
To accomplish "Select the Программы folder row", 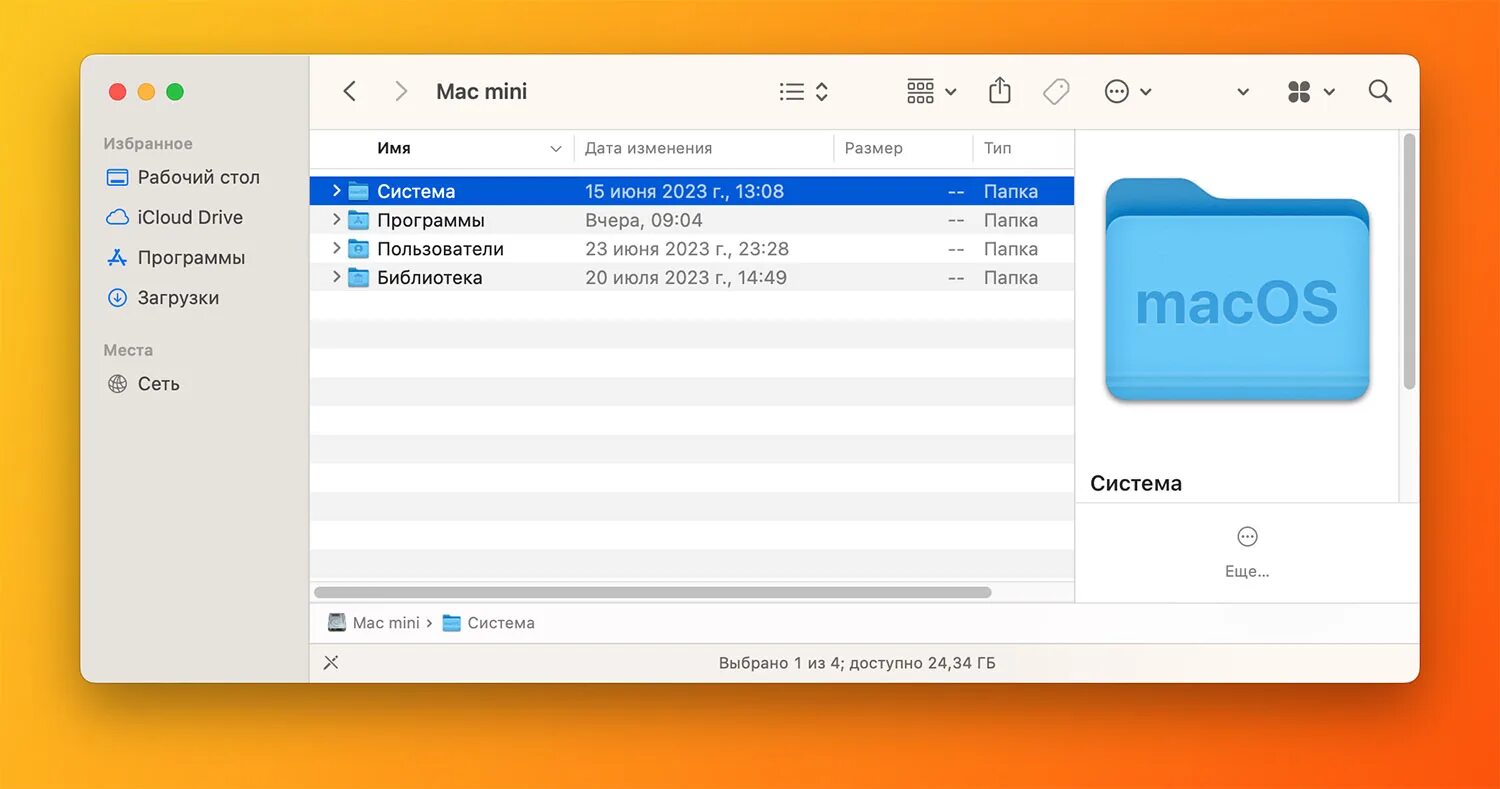I will pos(692,220).
